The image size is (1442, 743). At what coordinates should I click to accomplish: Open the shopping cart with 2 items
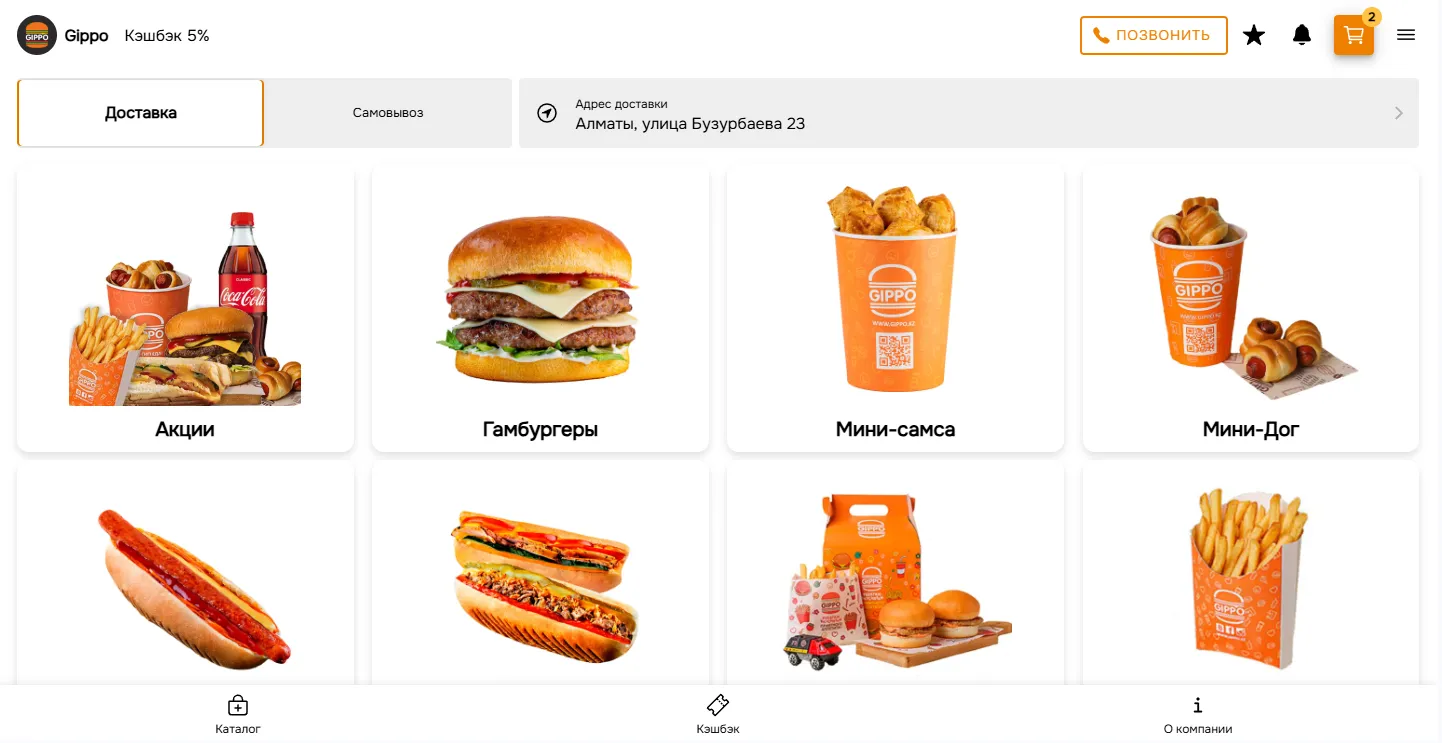pos(1353,35)
